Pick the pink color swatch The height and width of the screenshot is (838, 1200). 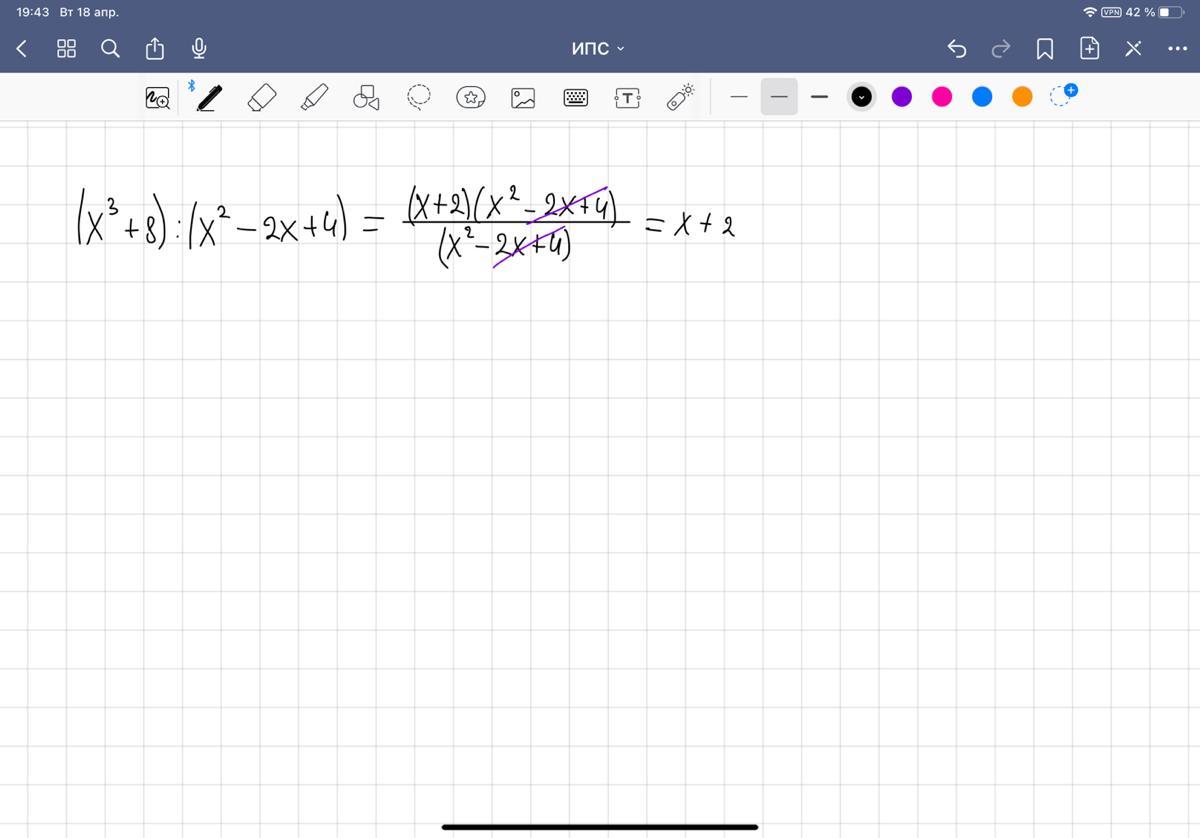(942, 97)
